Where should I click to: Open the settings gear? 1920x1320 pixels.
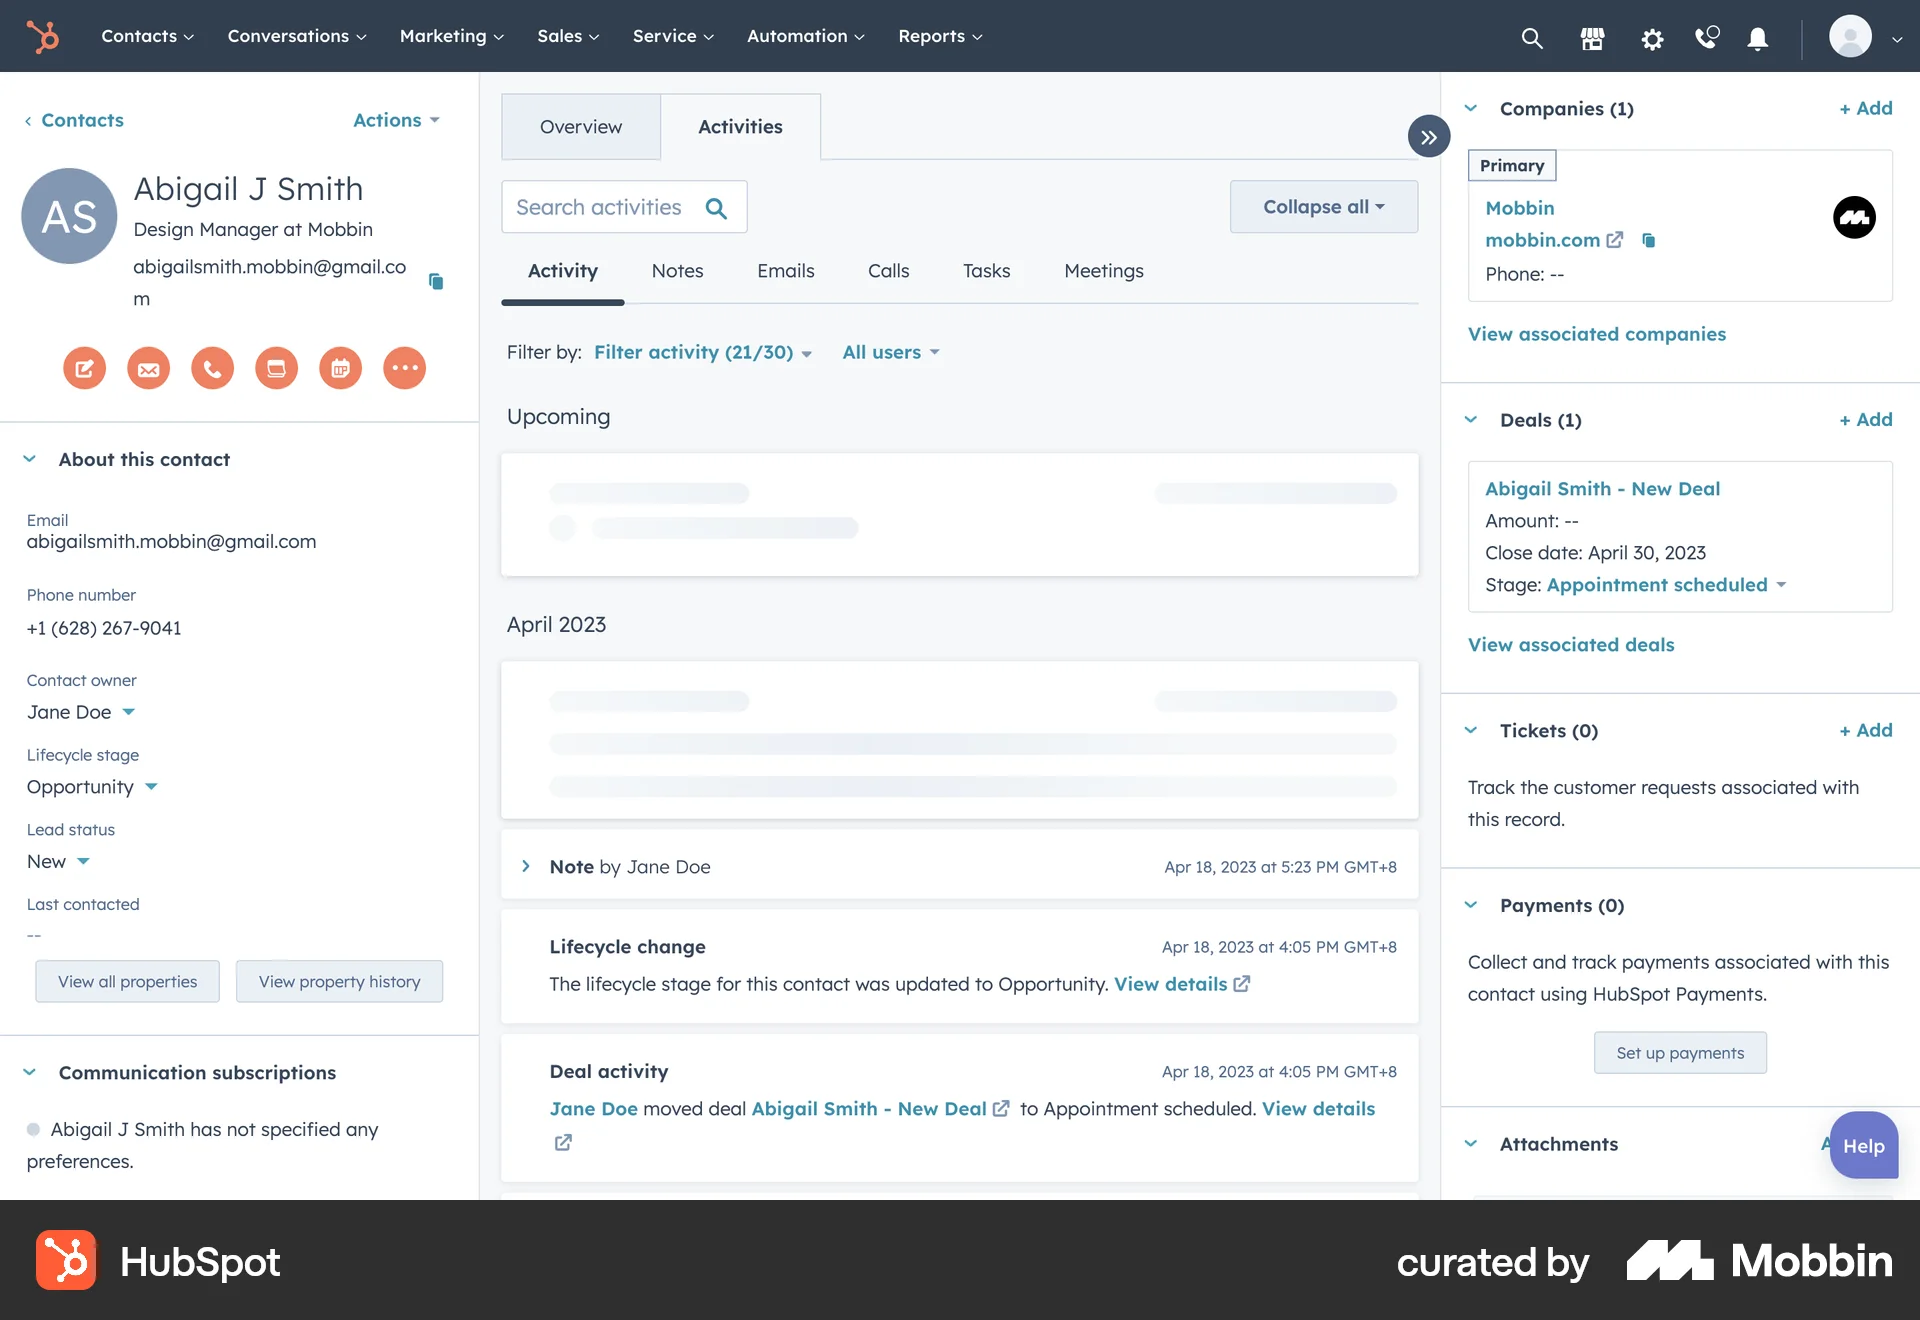(1652, 38)
